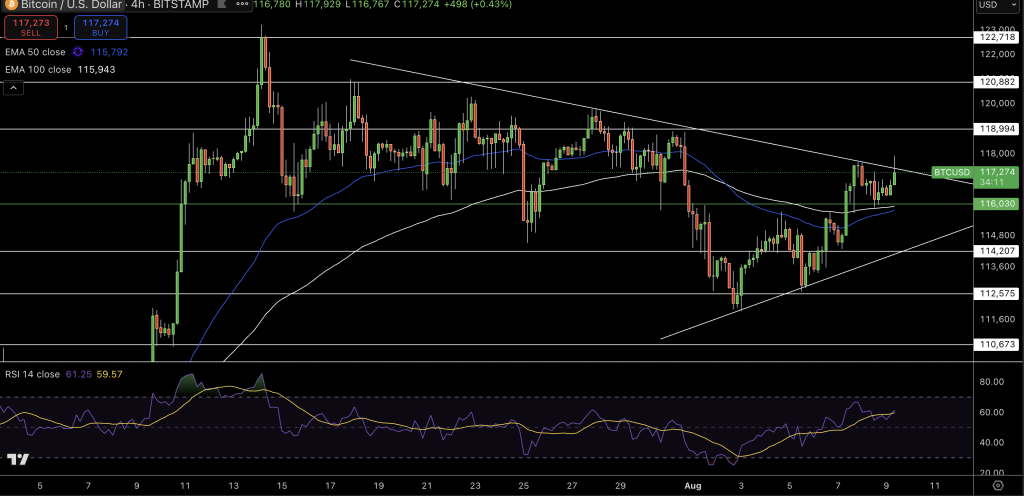Click the 113,600 price axis tick
1024x496 pixels.
point(997,266)
